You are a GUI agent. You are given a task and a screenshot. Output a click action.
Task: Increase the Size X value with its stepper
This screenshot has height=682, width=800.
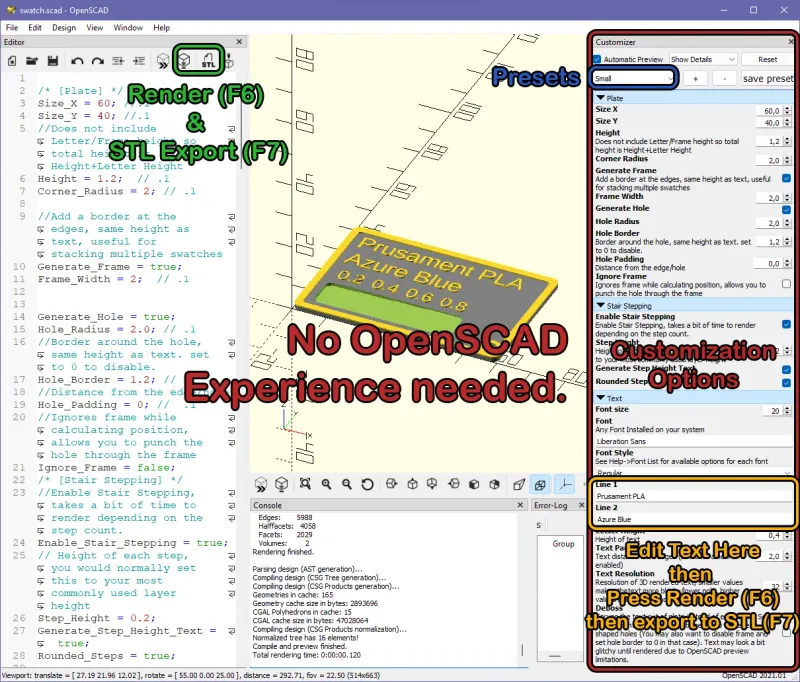tap(787, 108)
